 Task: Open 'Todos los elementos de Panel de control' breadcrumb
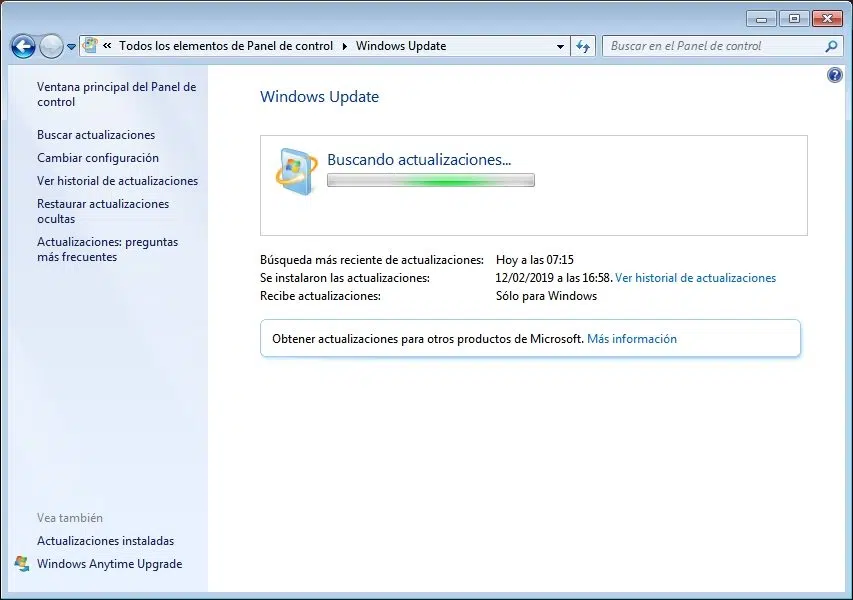[226, 46]
